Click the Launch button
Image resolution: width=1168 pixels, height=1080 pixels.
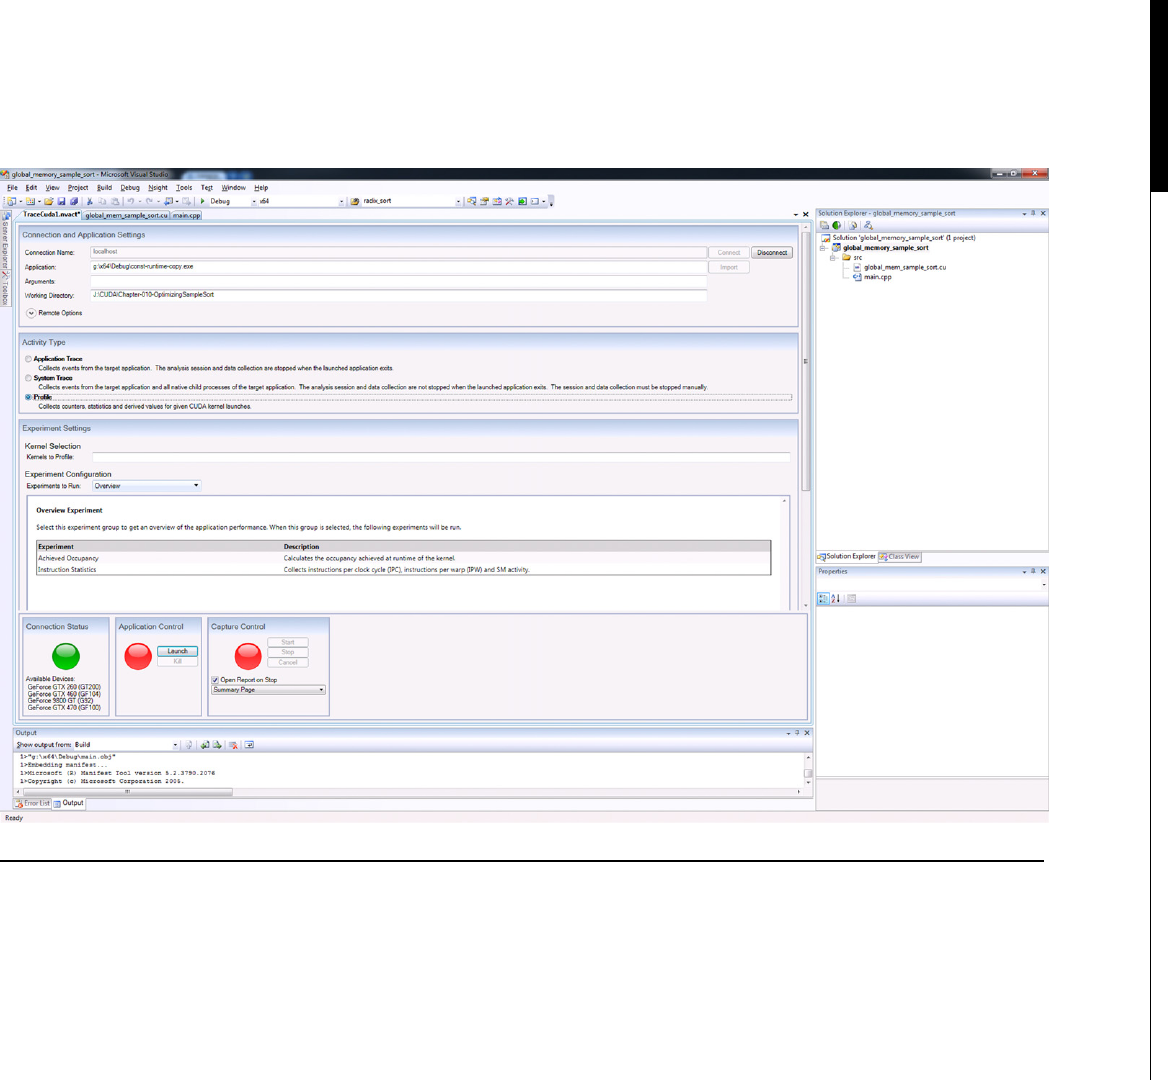click(x=177, y=651)
